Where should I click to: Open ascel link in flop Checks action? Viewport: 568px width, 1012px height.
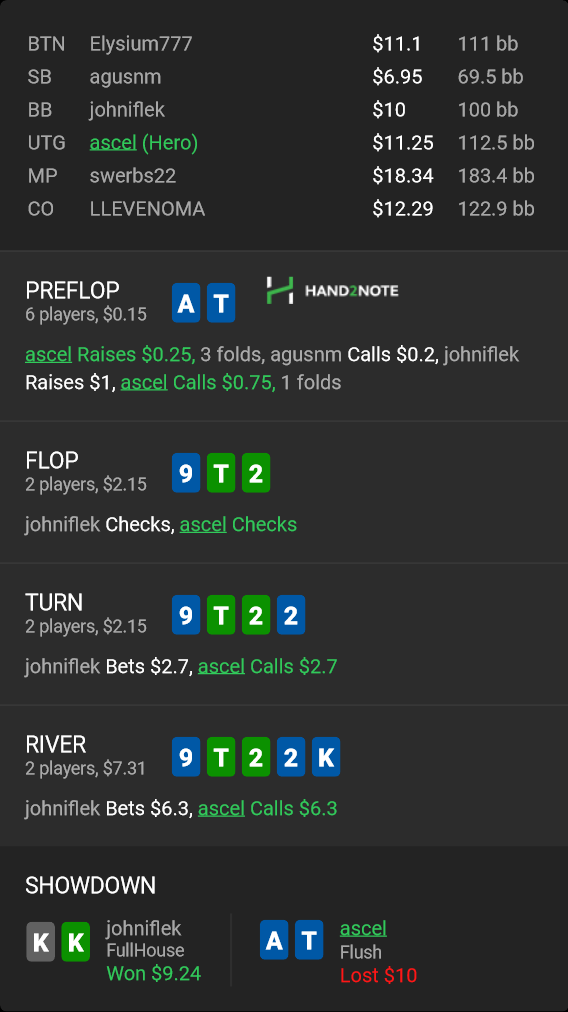(203, 524)
